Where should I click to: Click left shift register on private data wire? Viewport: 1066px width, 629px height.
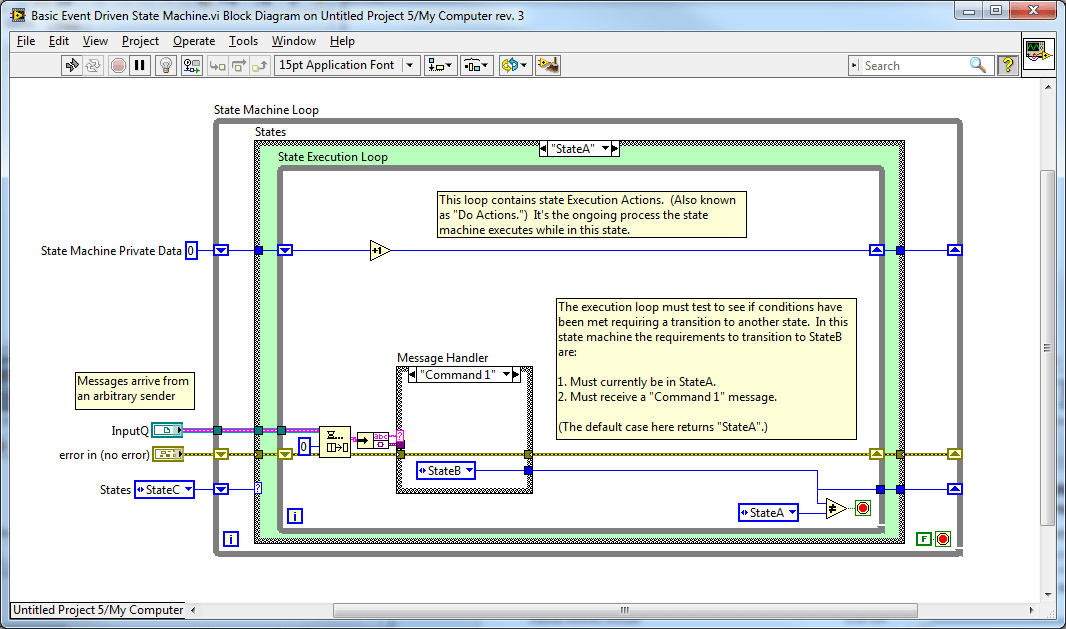(x=221, y=250)
